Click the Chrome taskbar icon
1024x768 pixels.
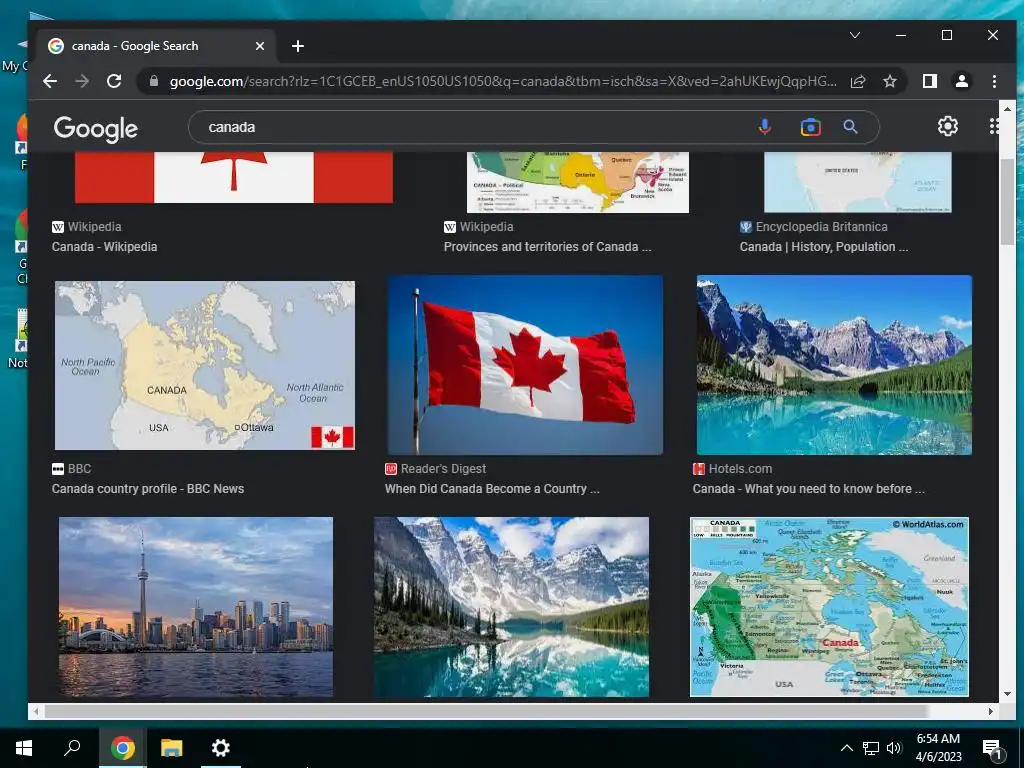123,748
